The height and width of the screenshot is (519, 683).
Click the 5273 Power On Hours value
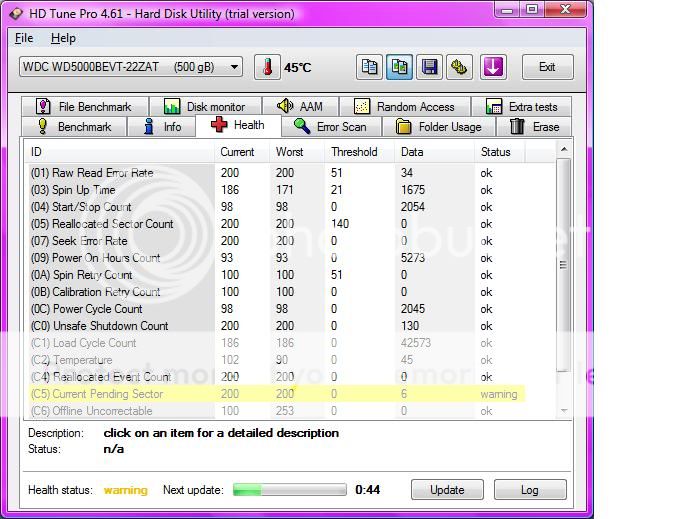[413, 258]
